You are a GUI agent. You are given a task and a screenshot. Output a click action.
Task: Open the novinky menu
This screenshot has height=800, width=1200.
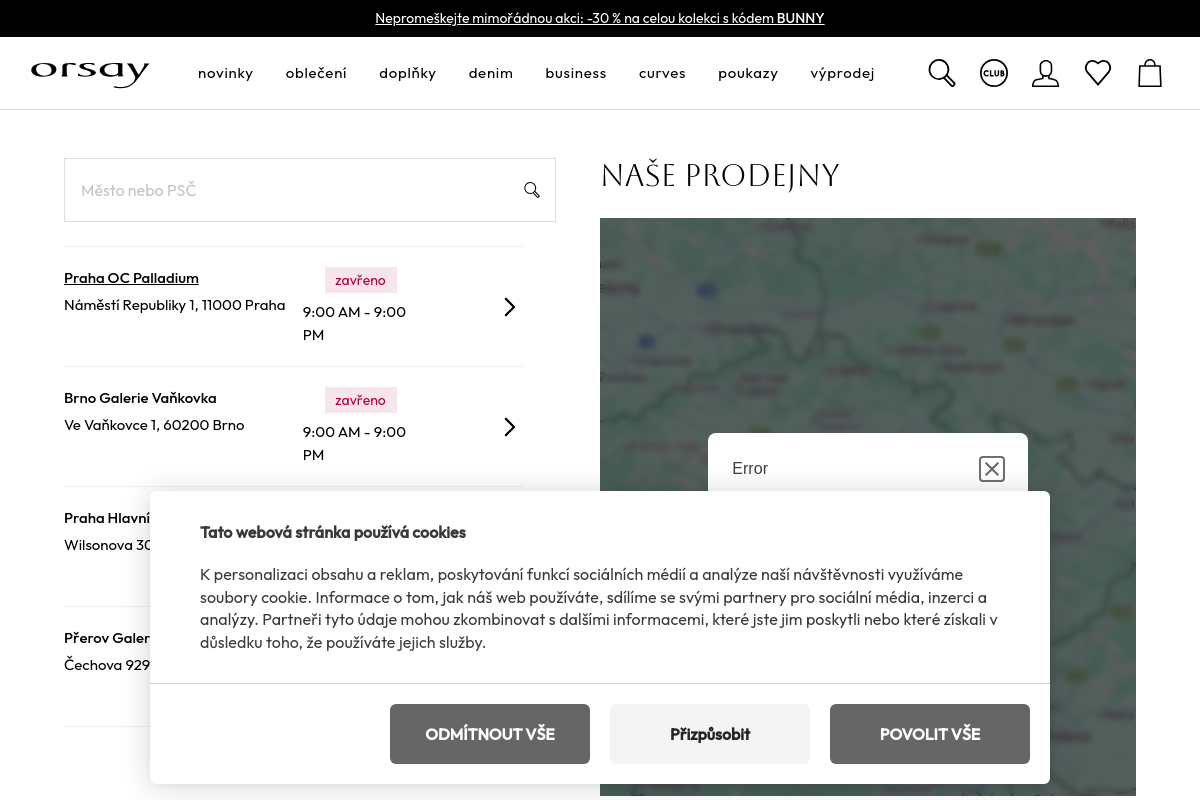point(225,73)
